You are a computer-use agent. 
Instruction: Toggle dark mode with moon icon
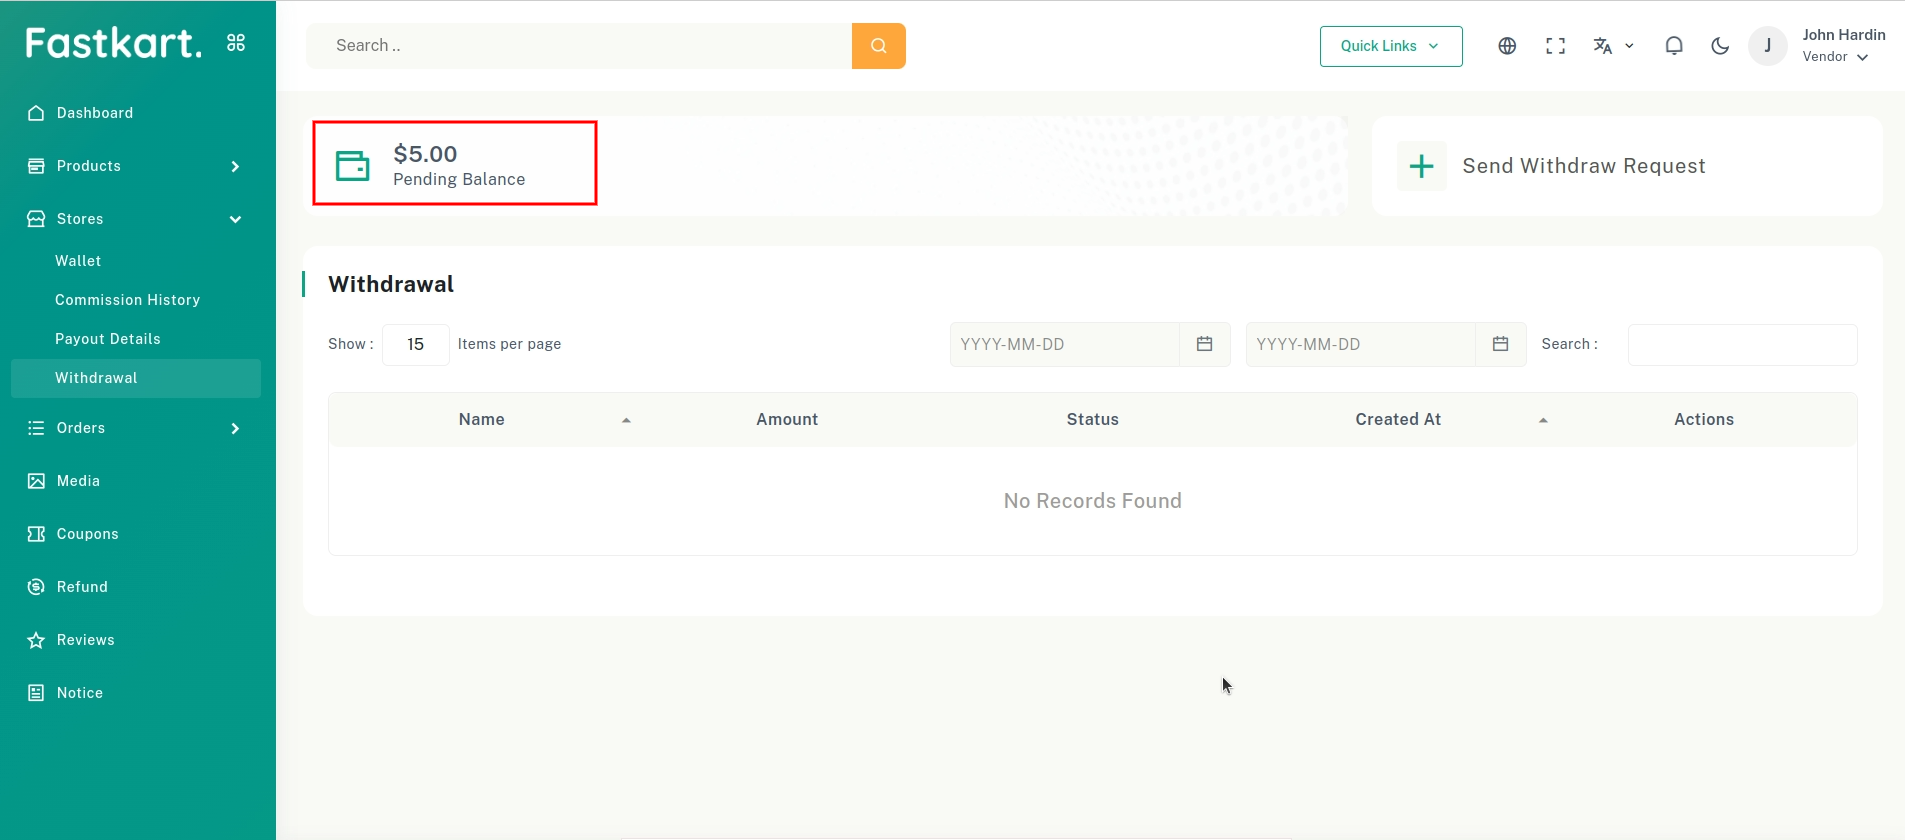click(x=1720, y=46)
